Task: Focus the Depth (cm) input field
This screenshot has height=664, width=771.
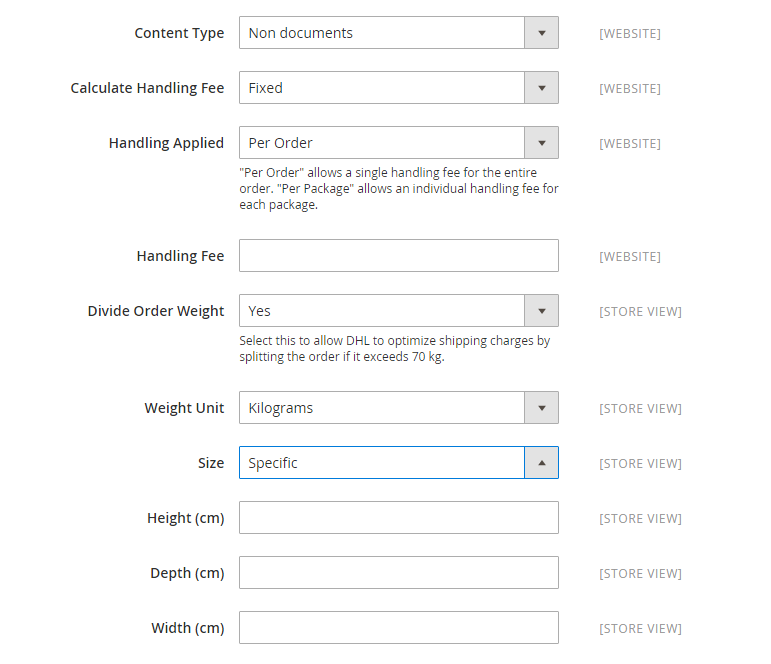Action: [399, 573]
